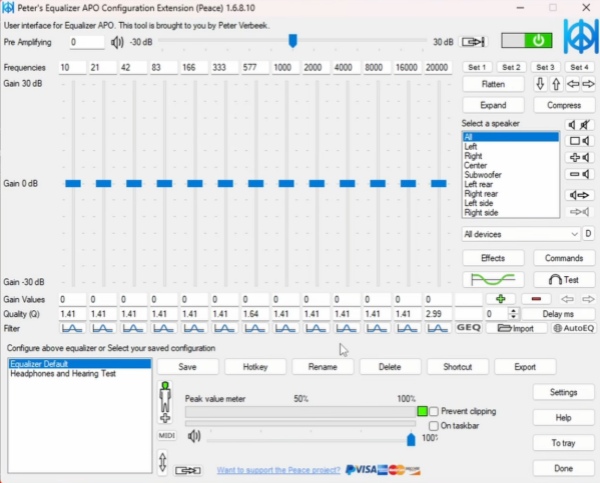
Task: Click the Delay ms stepper arrows
Action: pos(514,314)
